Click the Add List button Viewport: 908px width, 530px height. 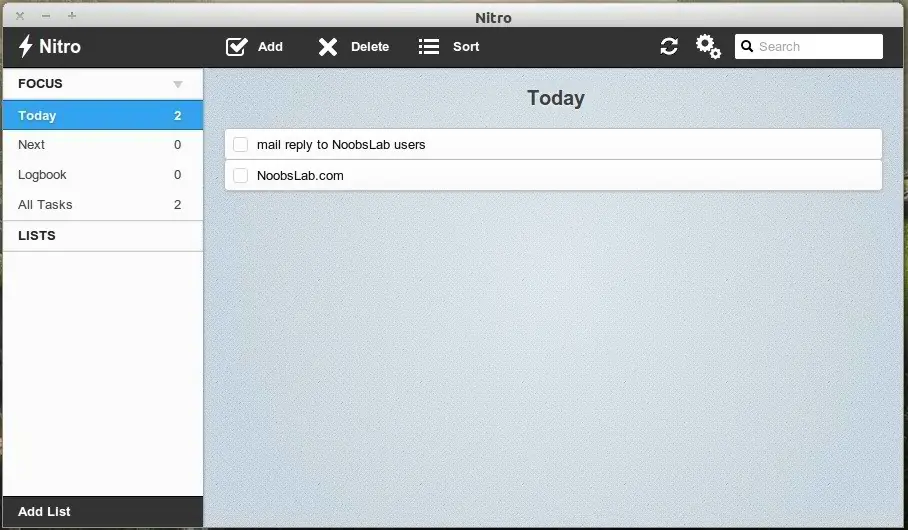[x=103, y=511]
